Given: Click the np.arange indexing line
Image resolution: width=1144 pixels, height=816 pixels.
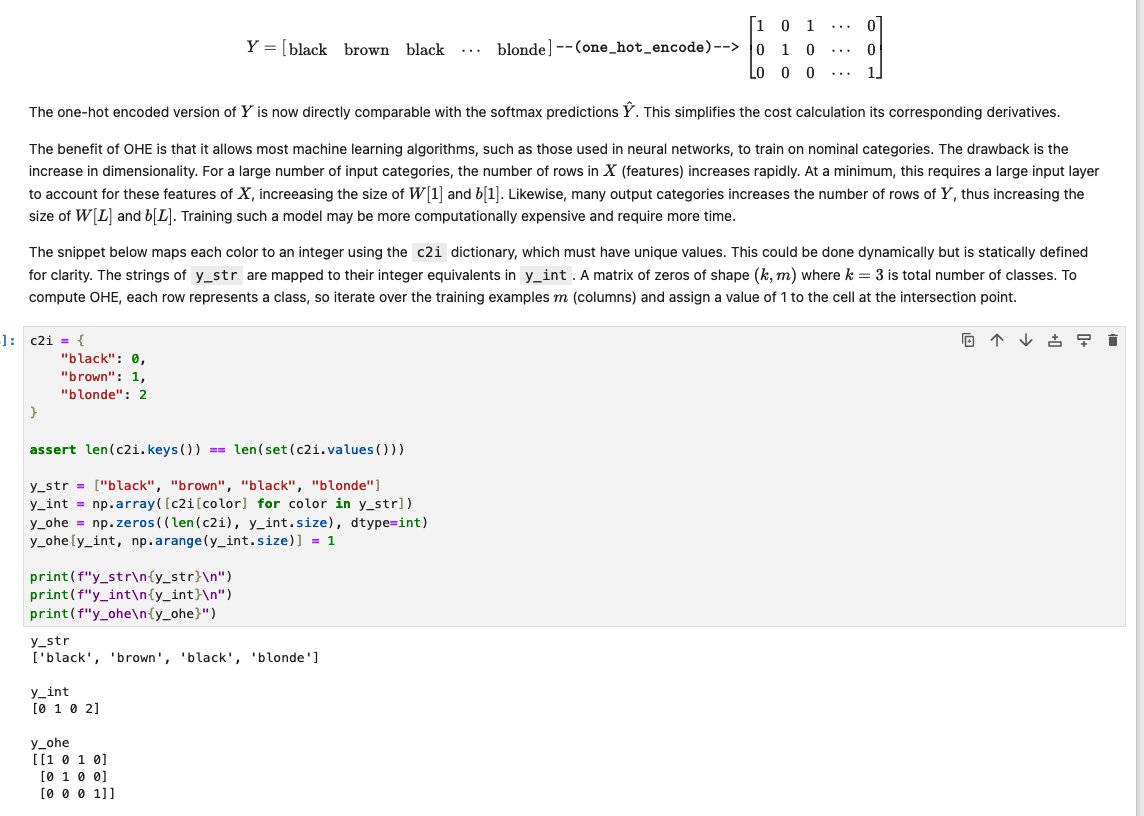Looking at the screenshot, I should [180, 539].
